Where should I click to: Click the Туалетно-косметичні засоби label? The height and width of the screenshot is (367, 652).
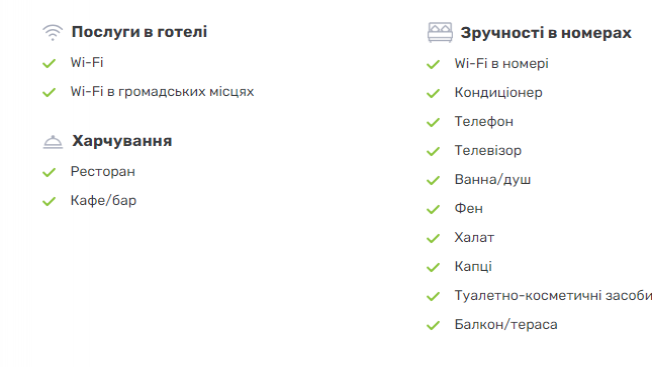pyautogui.click(x=553, y=296)
